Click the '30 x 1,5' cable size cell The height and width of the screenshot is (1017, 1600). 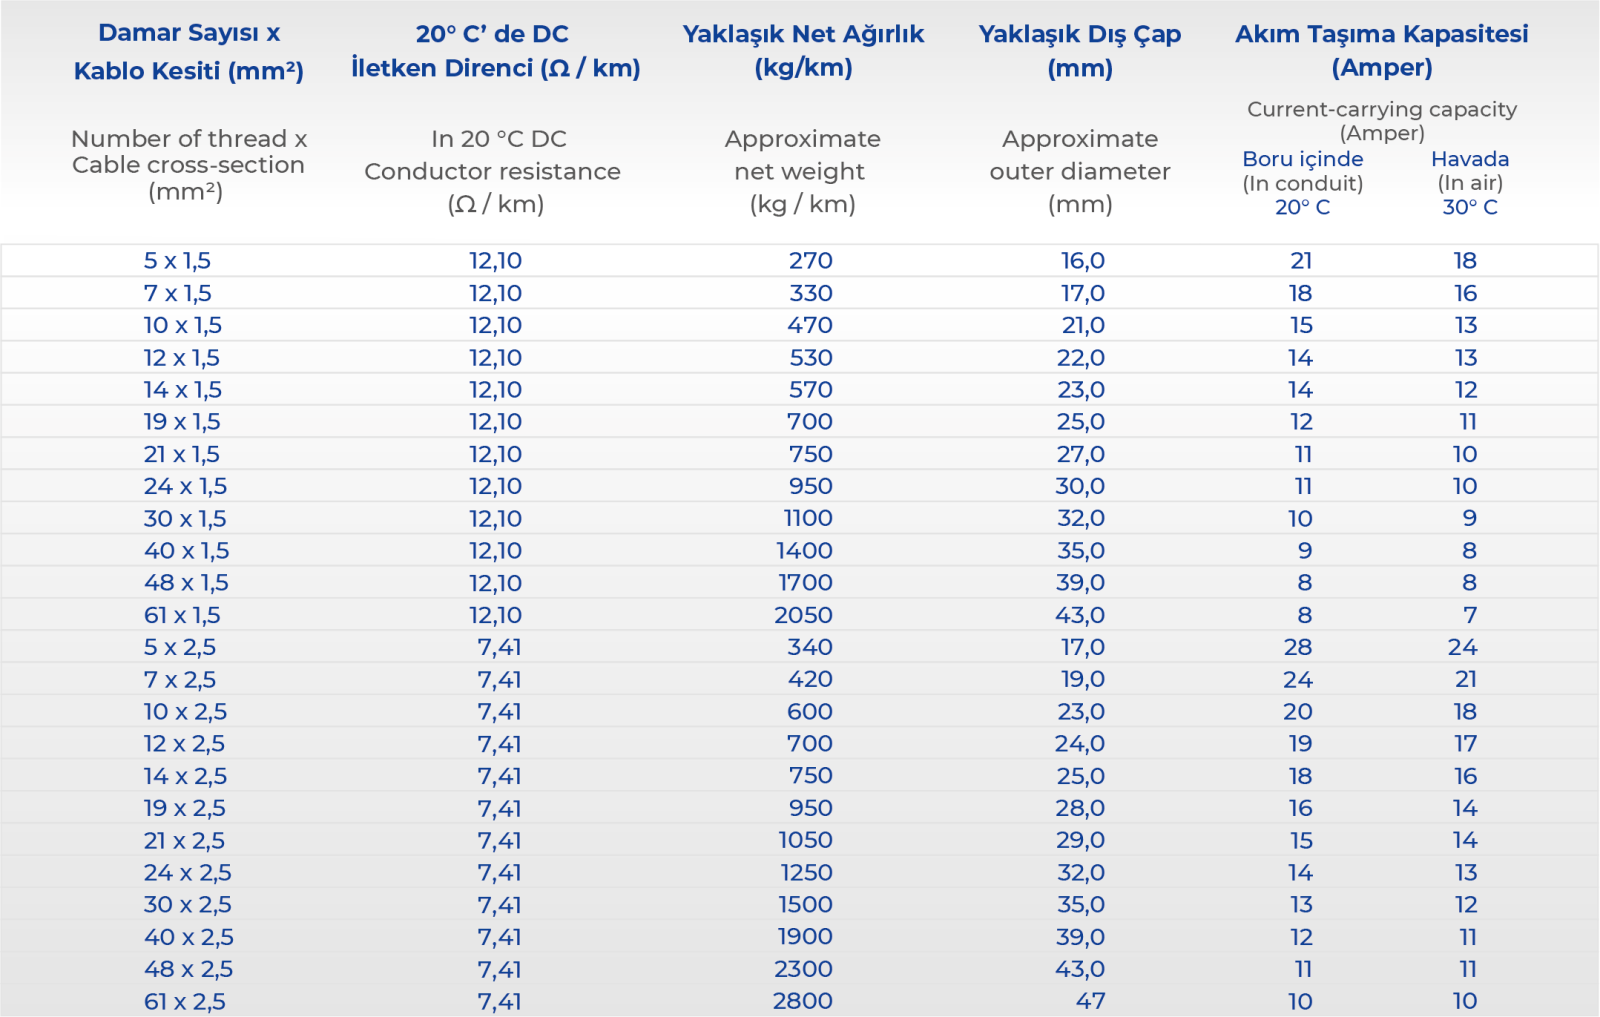pos(184,519)
